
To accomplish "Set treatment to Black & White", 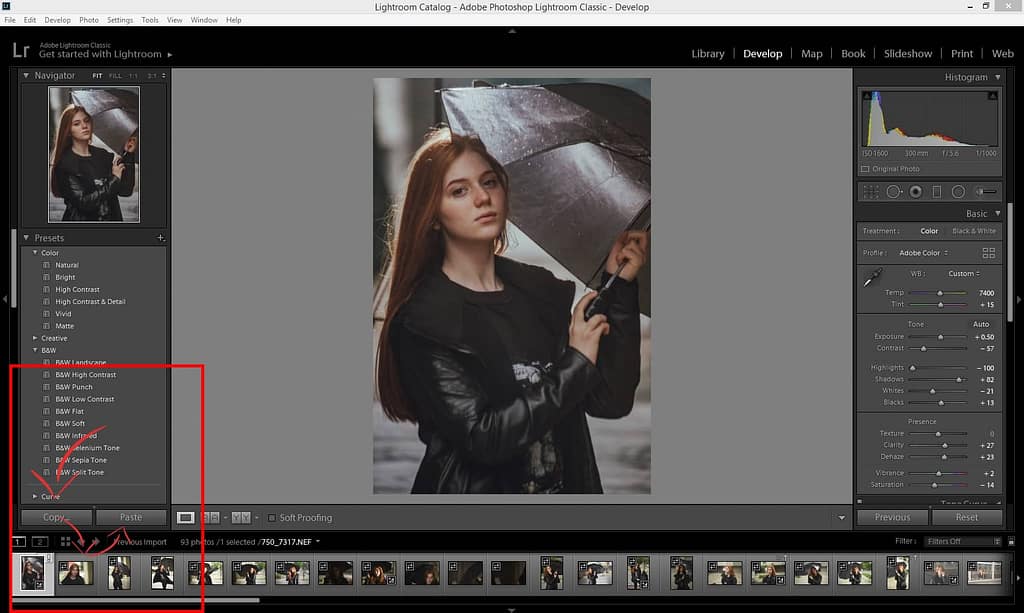I will (974, 231).
